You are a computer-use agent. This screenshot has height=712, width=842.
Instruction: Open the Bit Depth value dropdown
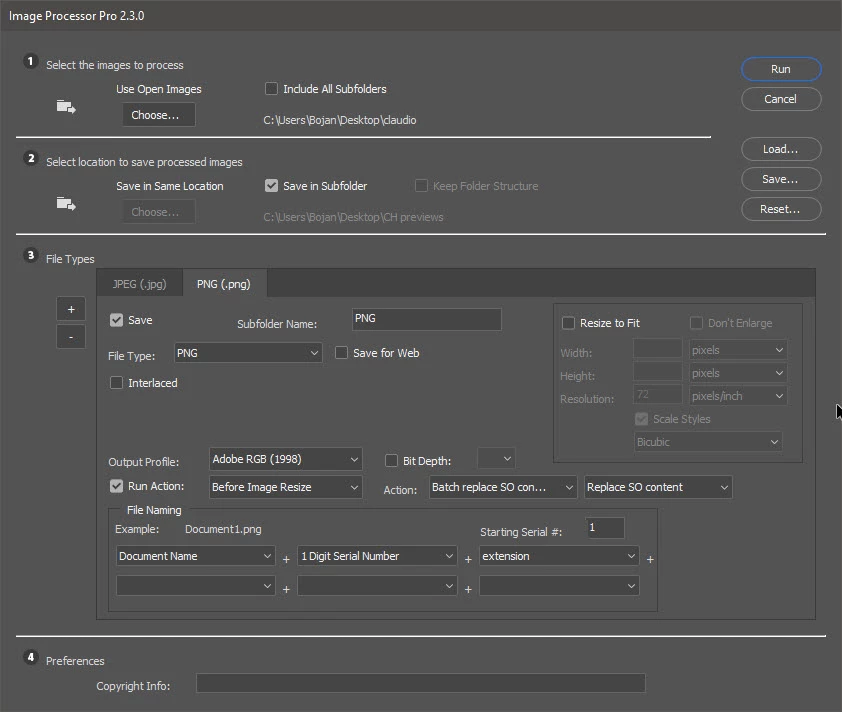point(497,459)
